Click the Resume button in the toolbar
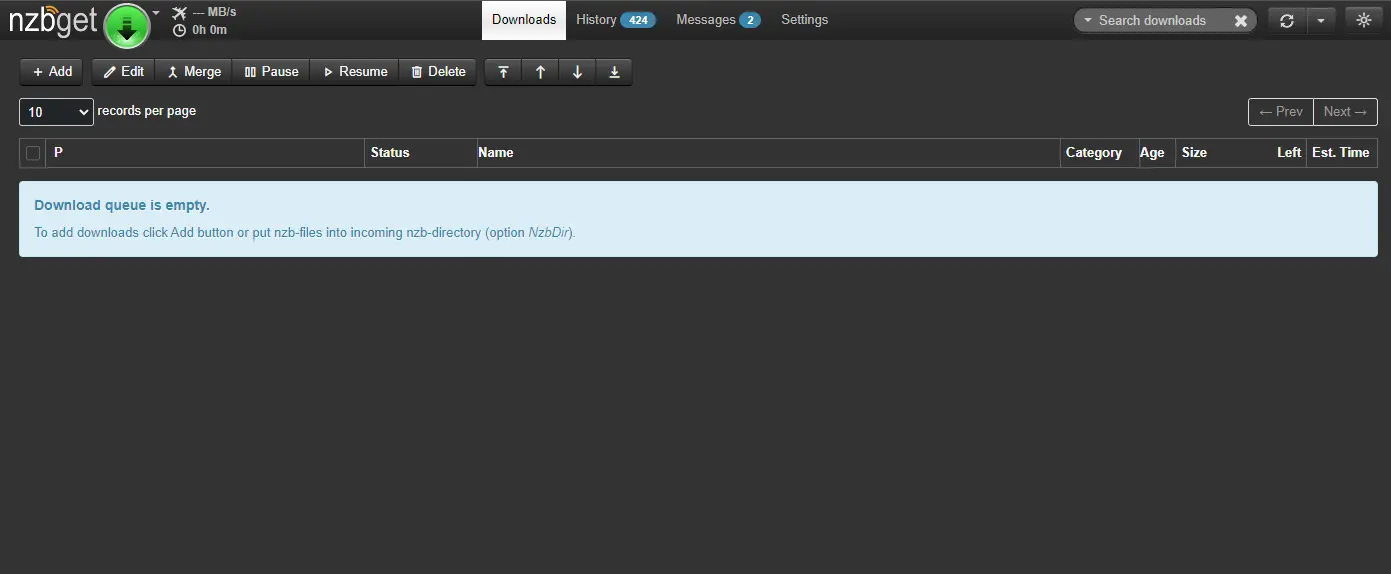1391x574 pixels. [x=355, y=72]
